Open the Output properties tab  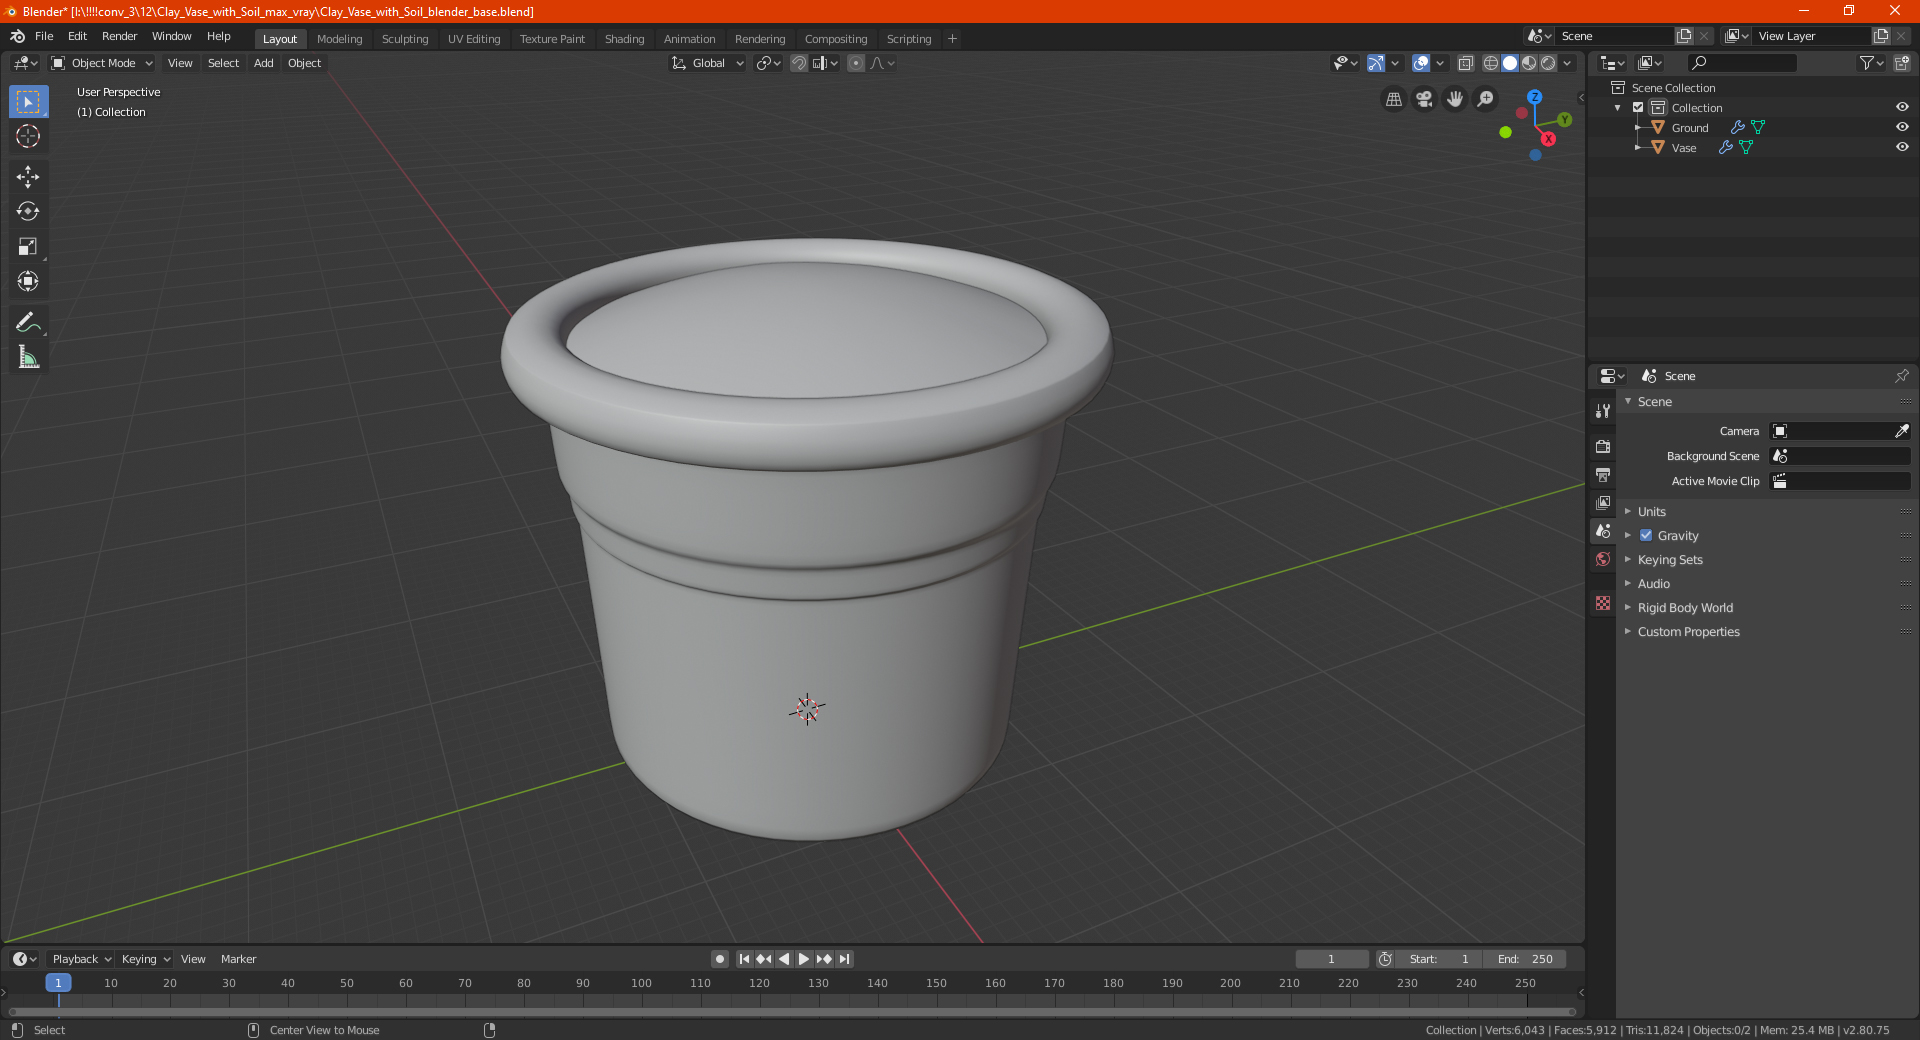tap(1603, 474)
